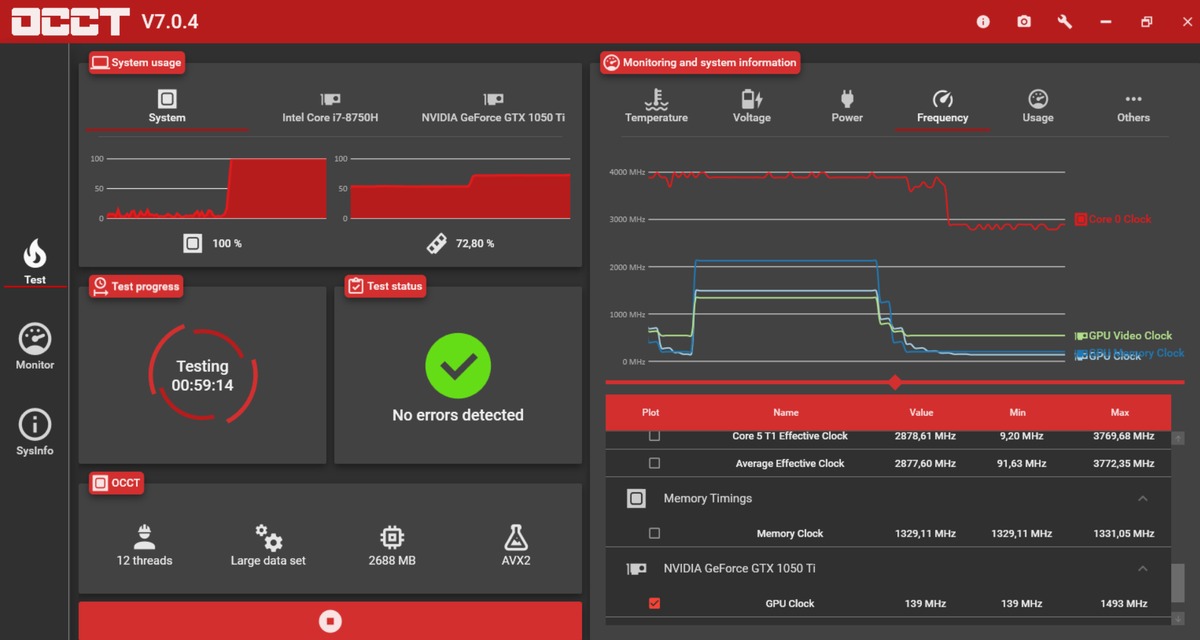
Task: Open the Monitor section in sidebar
Action: (35, 347)
